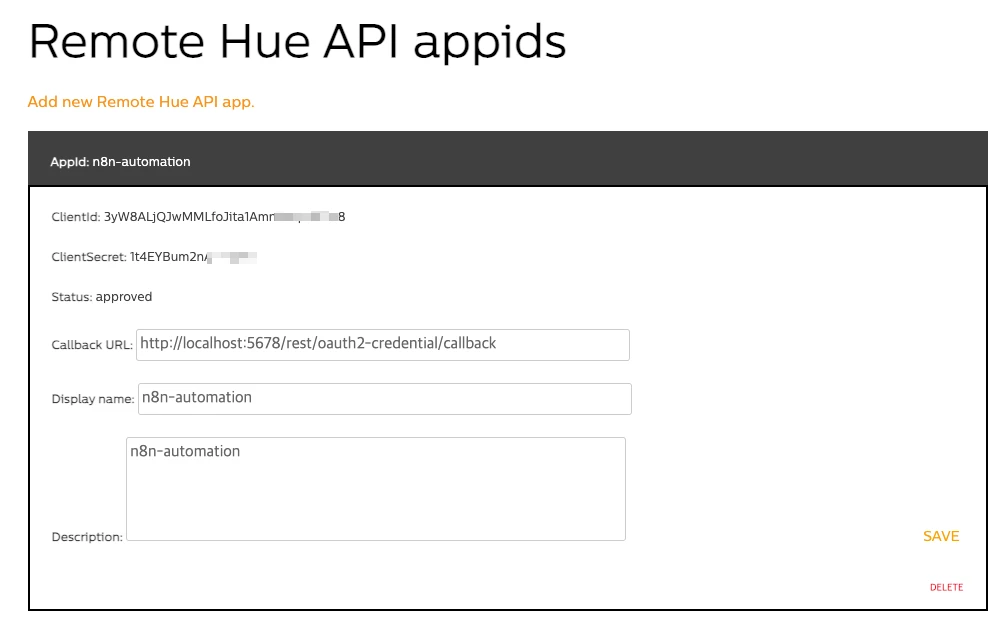This screenshot has height=625, width=992.
Task: Click the final 8 character of the ClientId
Action: click(342, 217)
